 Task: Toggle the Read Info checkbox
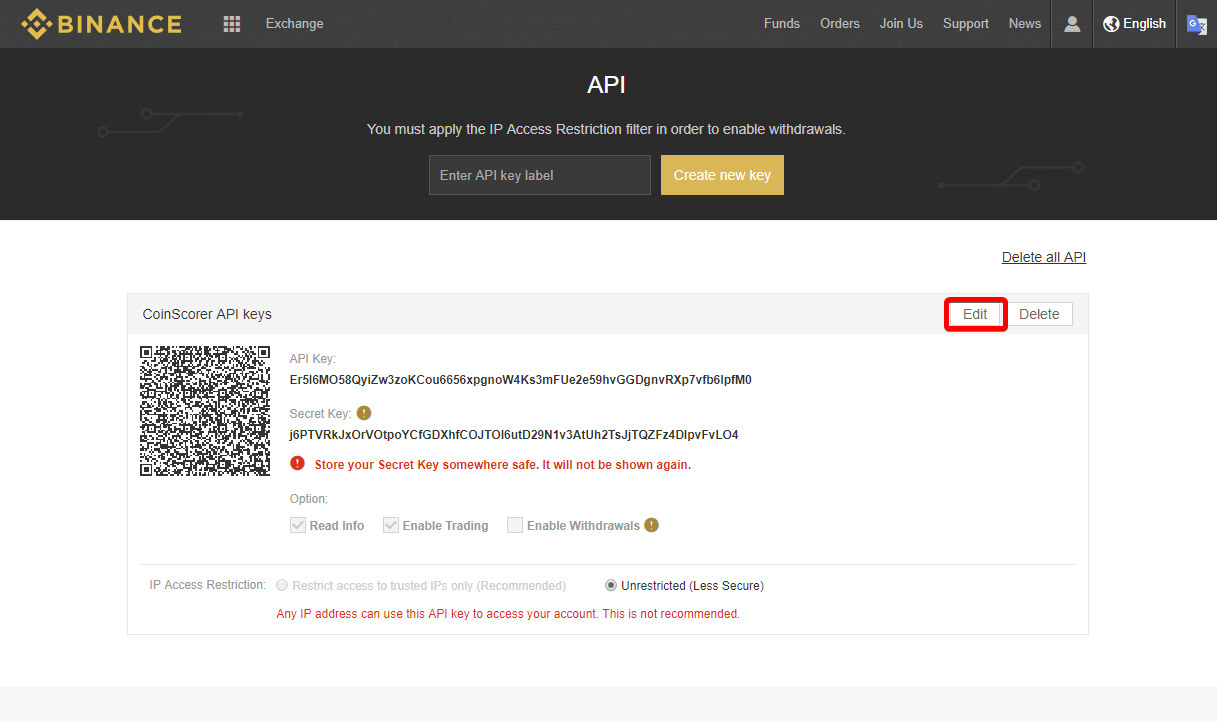point(298,525)
